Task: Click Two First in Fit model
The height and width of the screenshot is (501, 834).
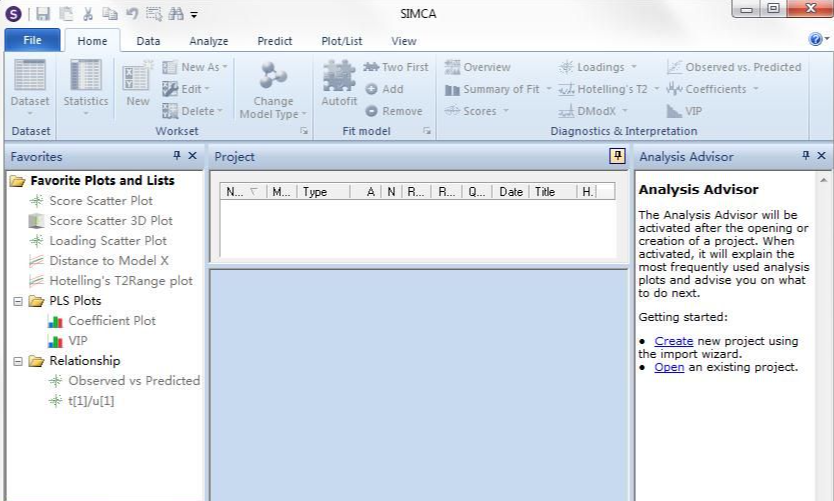Action: click(396, 67)
